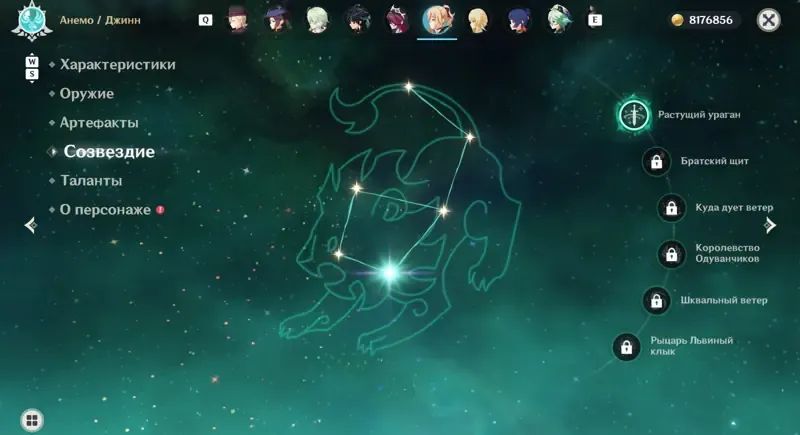This screenshot has height=435, width=800.
Task: Open the four-square grid menu icon
Action: tap(32, 420)
